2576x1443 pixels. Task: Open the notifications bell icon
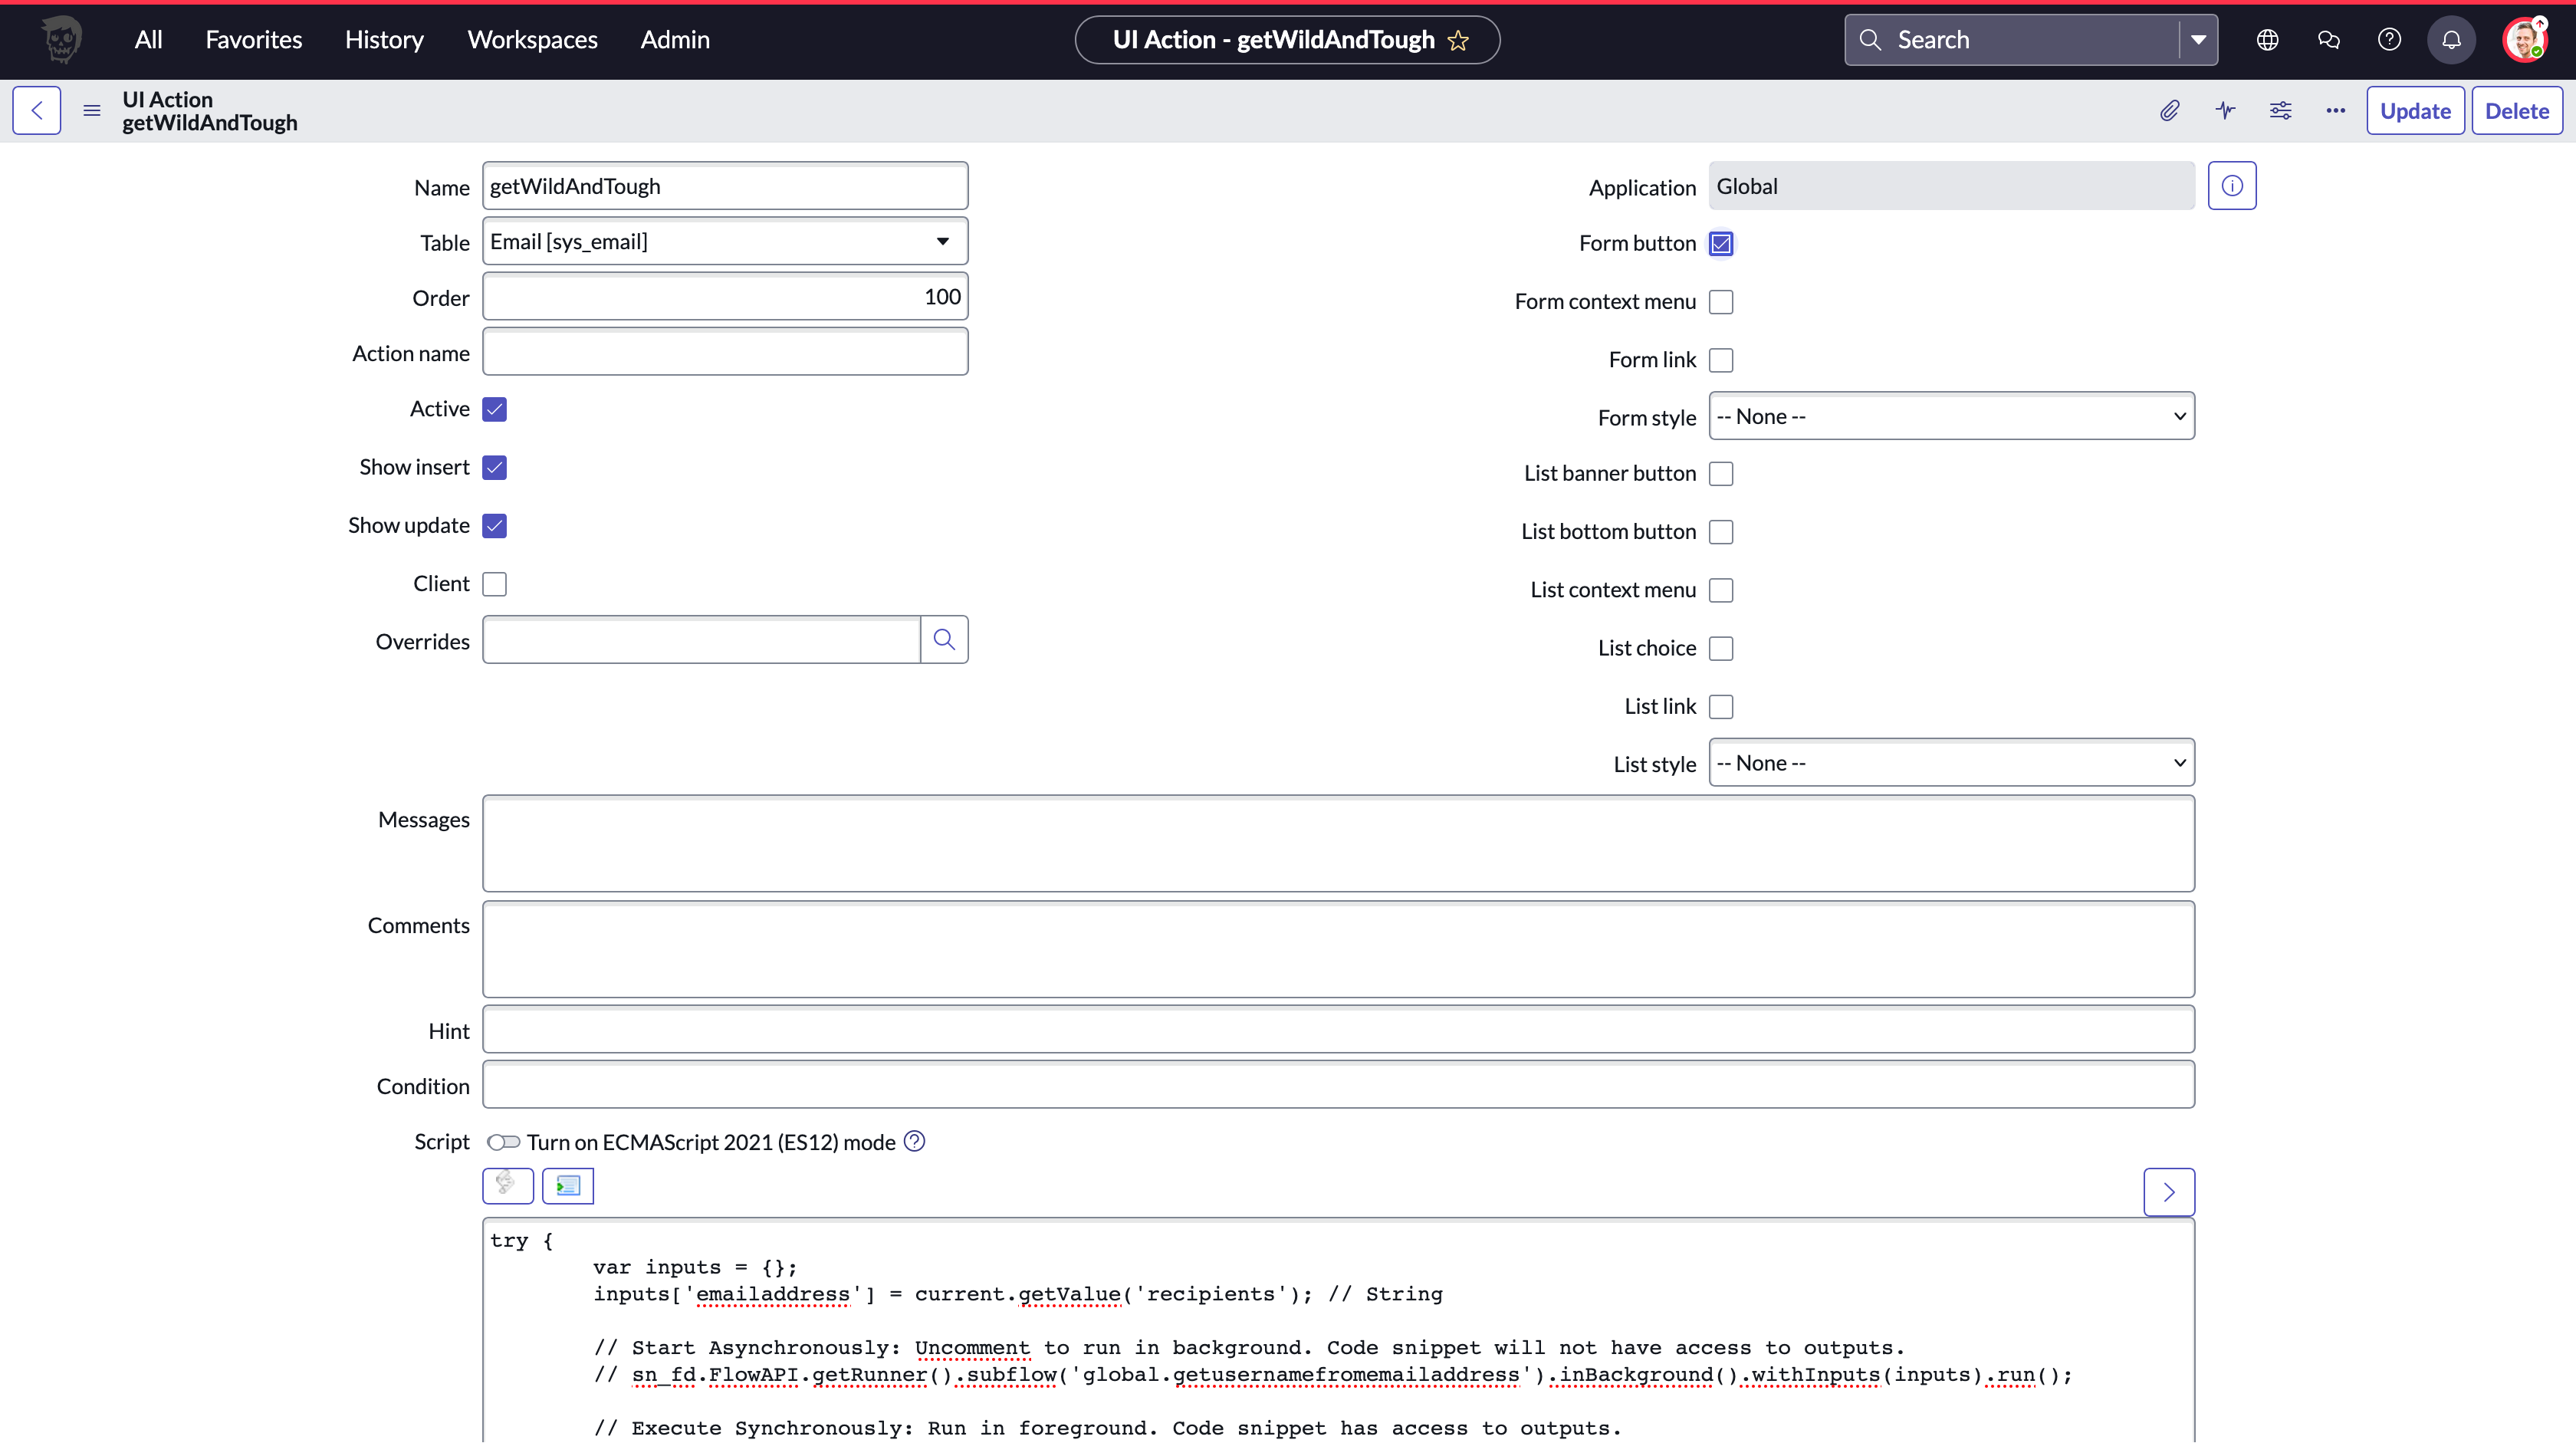(x=2451, y=40)
